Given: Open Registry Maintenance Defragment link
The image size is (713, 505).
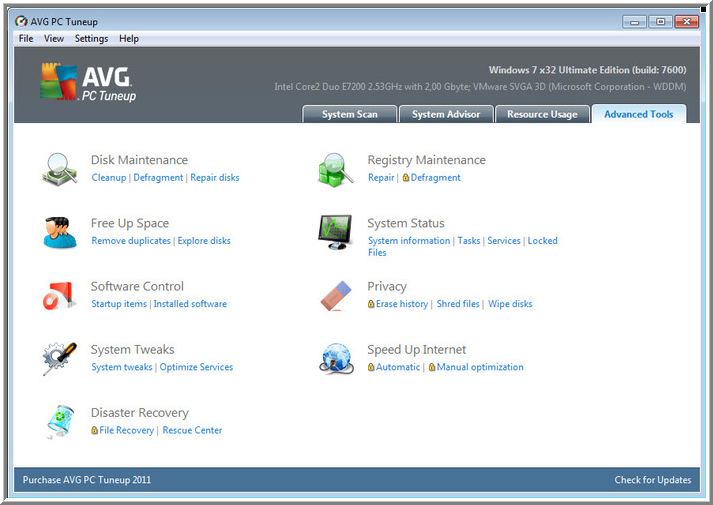Looking at the screenshot, I should (x=436, y=178).
